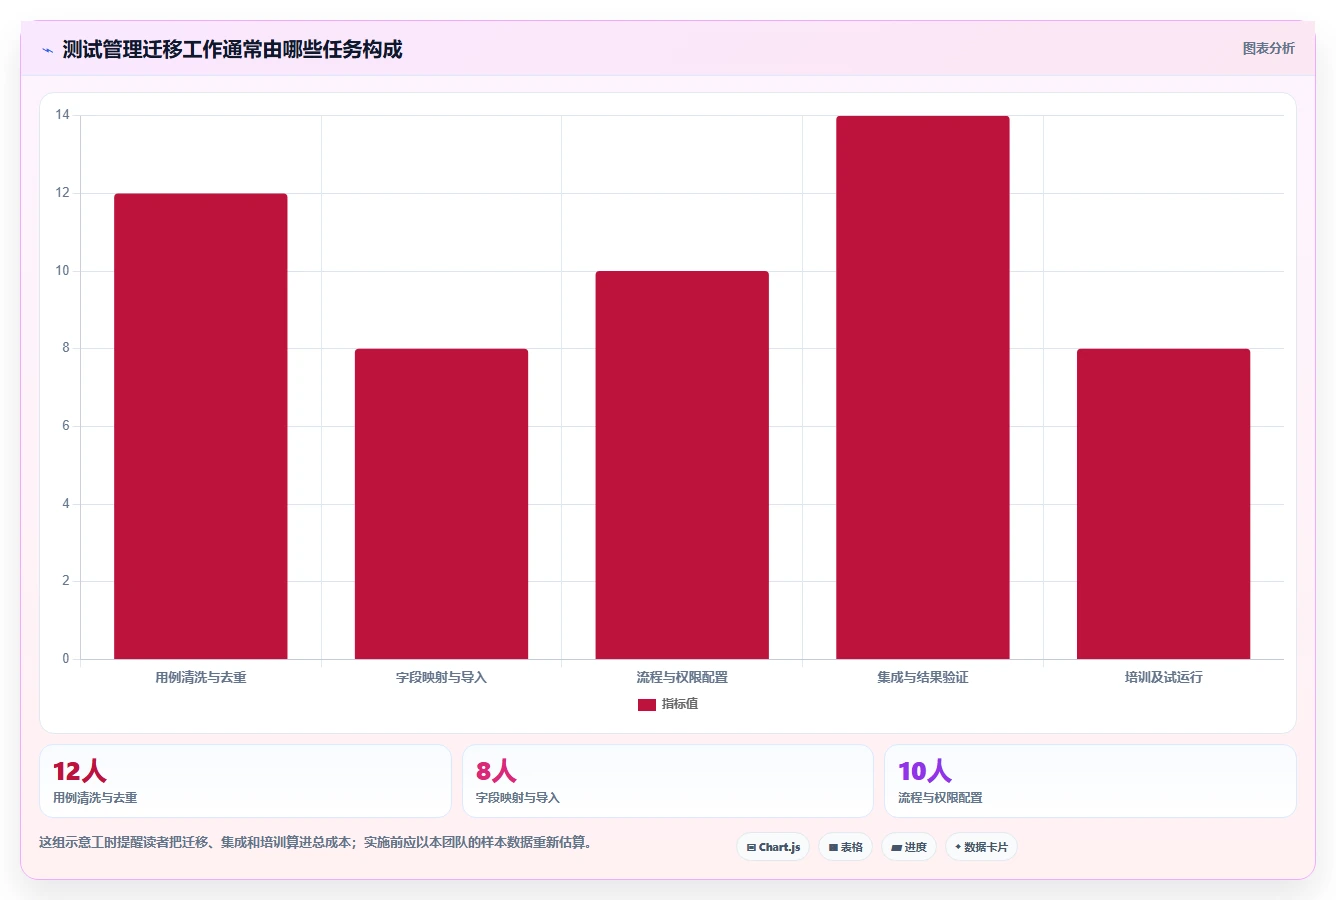Click the x-axis label 流程与权限配置
Viewport: 1336px width, 900px height.
point(682,677)
